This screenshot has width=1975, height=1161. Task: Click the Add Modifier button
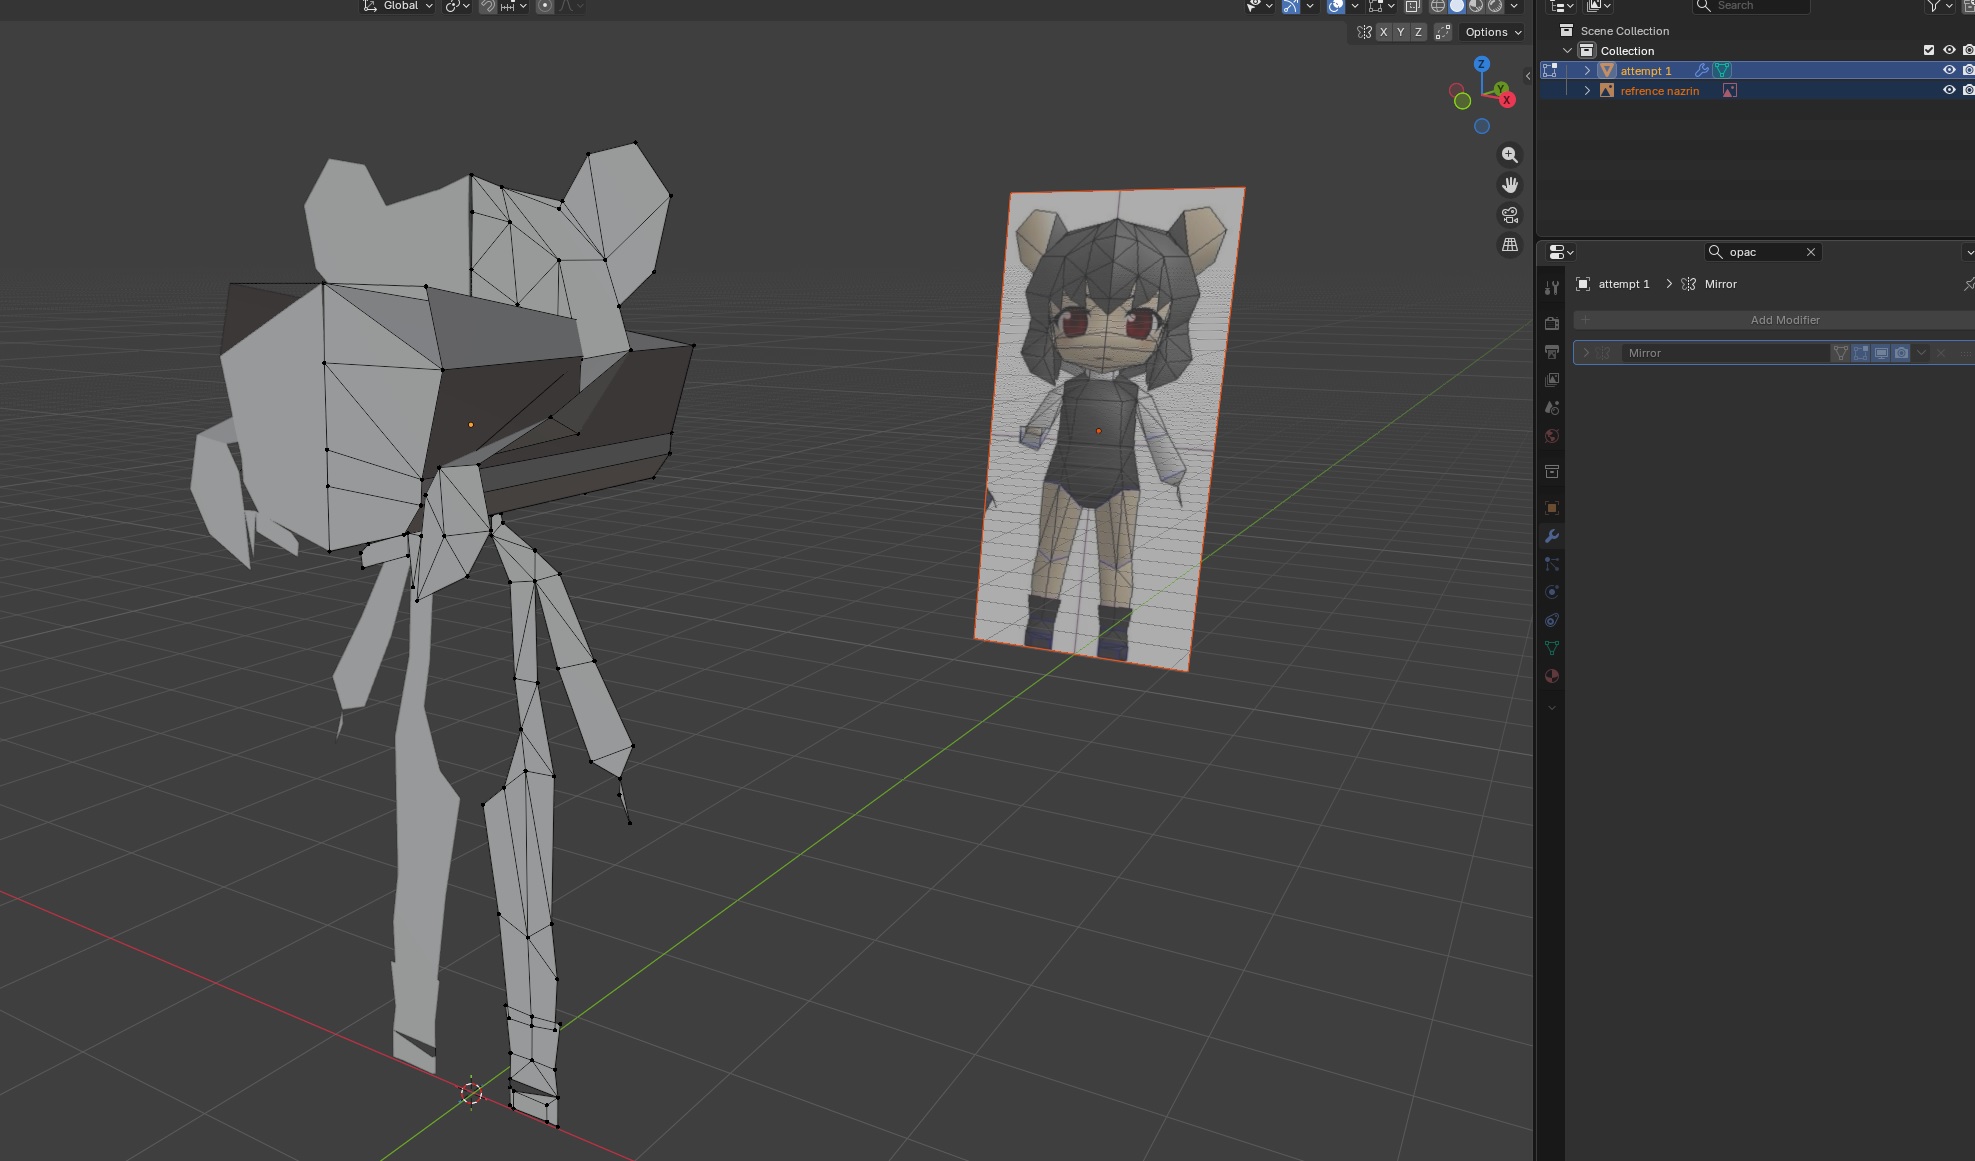click(x=1784, y=320)
